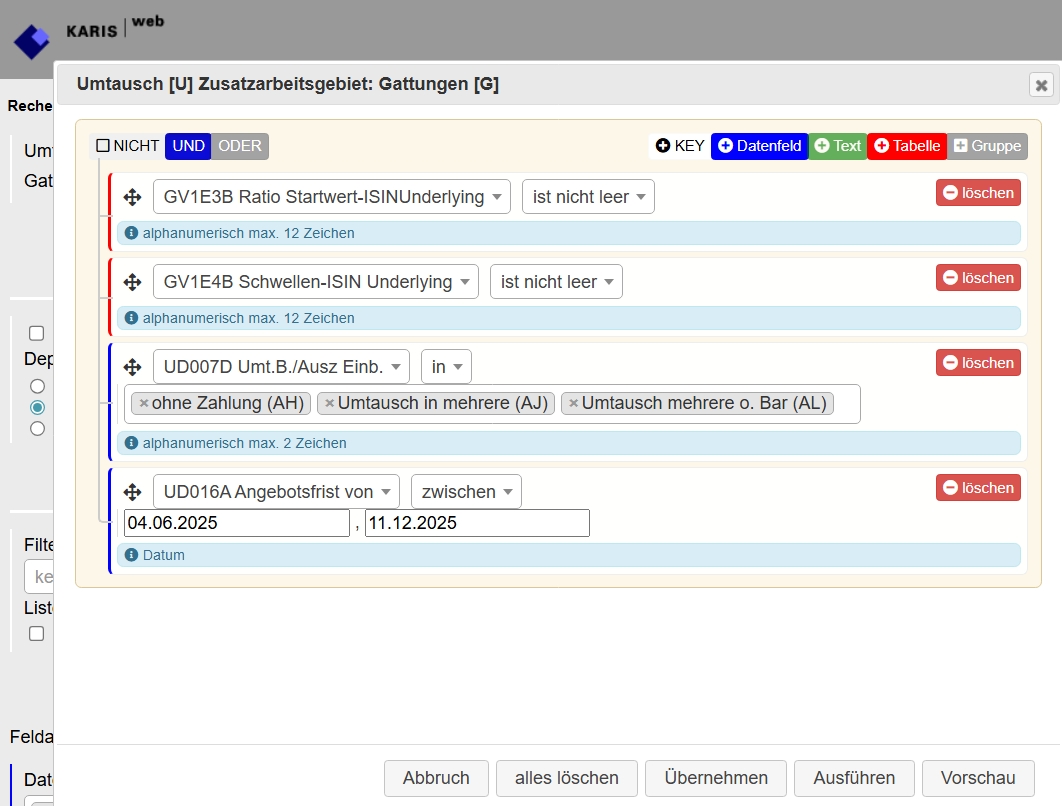This screenshot has height=806, width=1062.
Task: Toggle the NICHT checkbox
Action: [x=103, y=146]
